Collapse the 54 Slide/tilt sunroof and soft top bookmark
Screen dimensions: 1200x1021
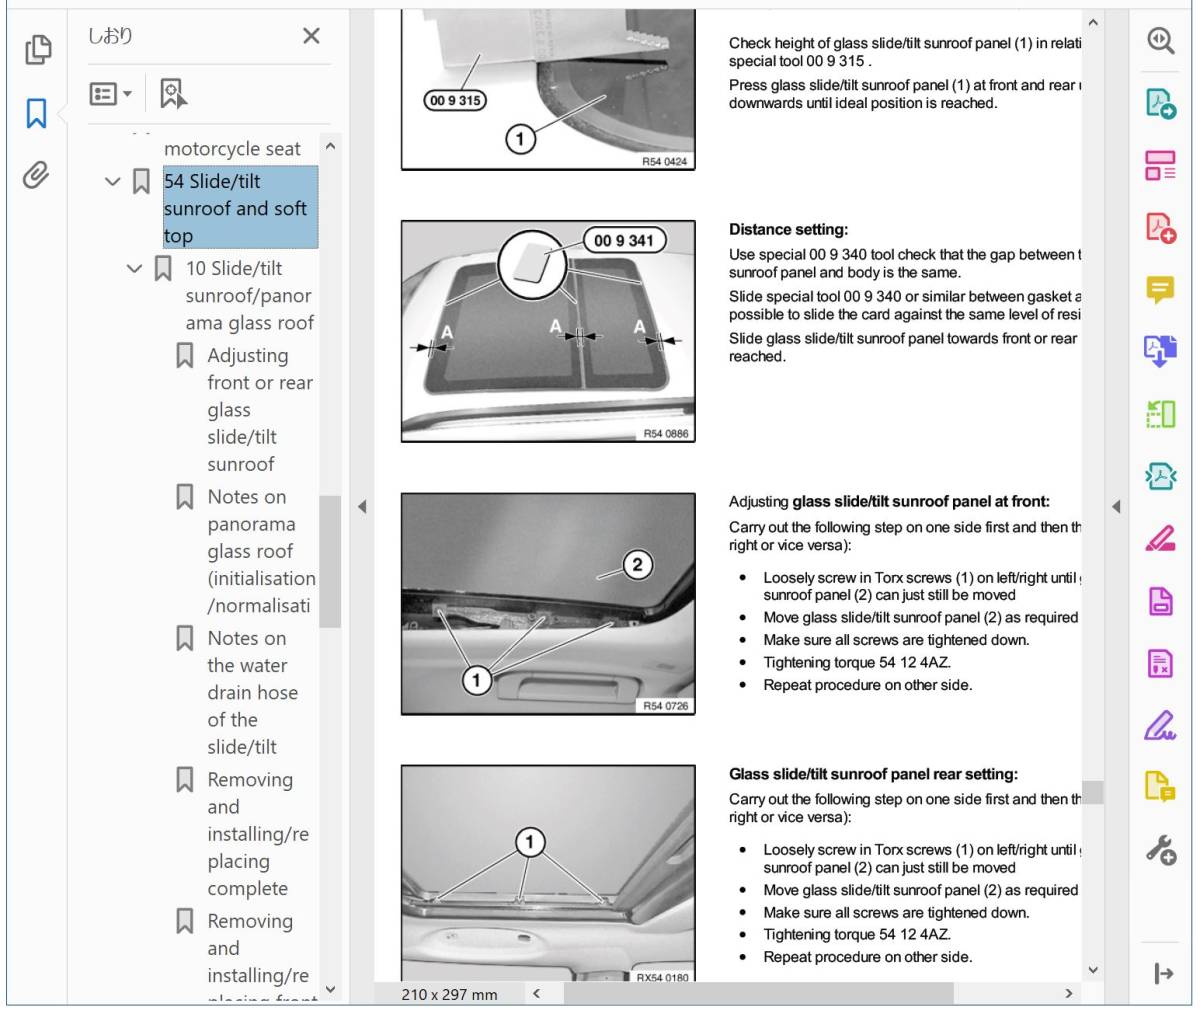(x=112, y=182)
